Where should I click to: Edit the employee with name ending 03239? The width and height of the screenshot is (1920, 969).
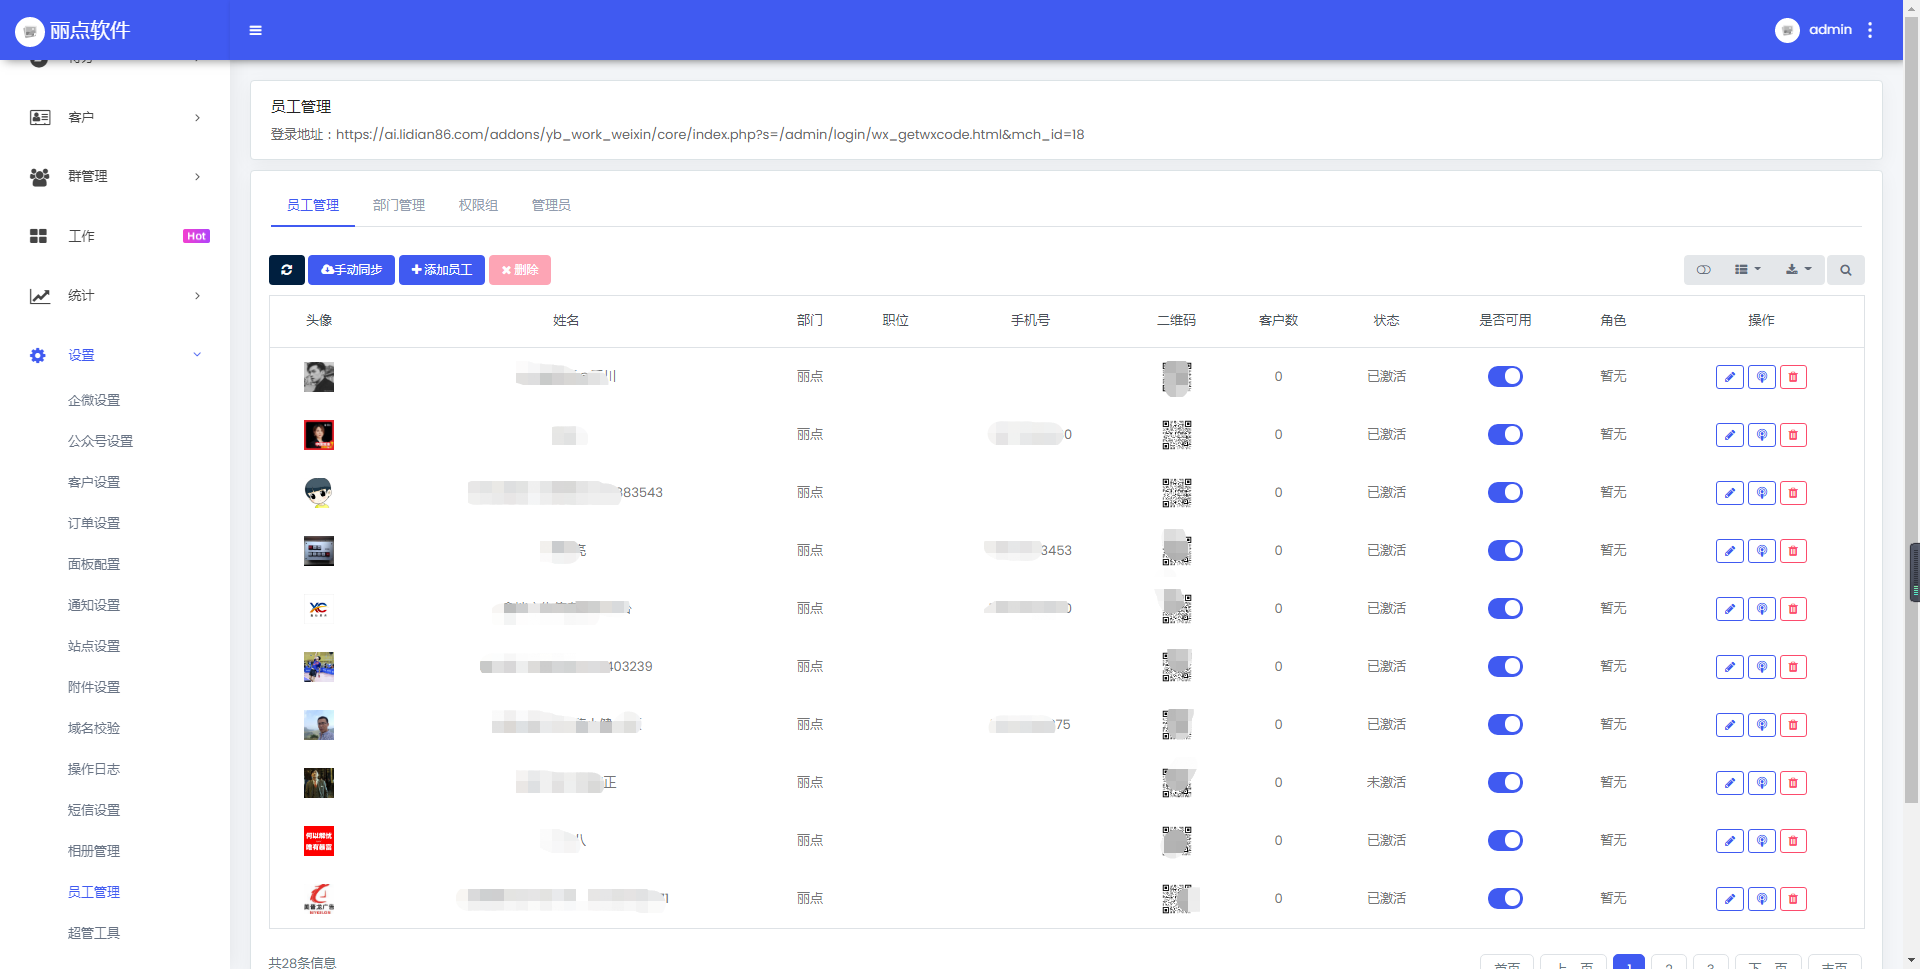point(1730,667)
